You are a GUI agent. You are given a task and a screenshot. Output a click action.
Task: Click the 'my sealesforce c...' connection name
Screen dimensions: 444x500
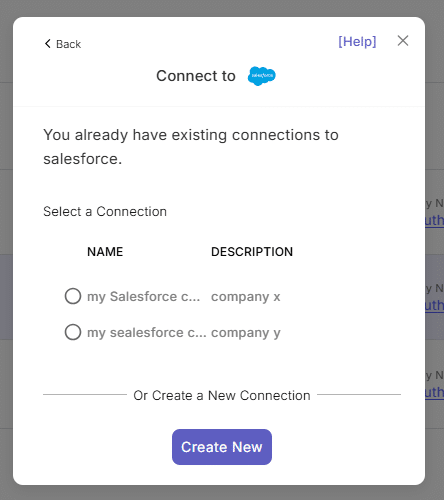point(147,332)
